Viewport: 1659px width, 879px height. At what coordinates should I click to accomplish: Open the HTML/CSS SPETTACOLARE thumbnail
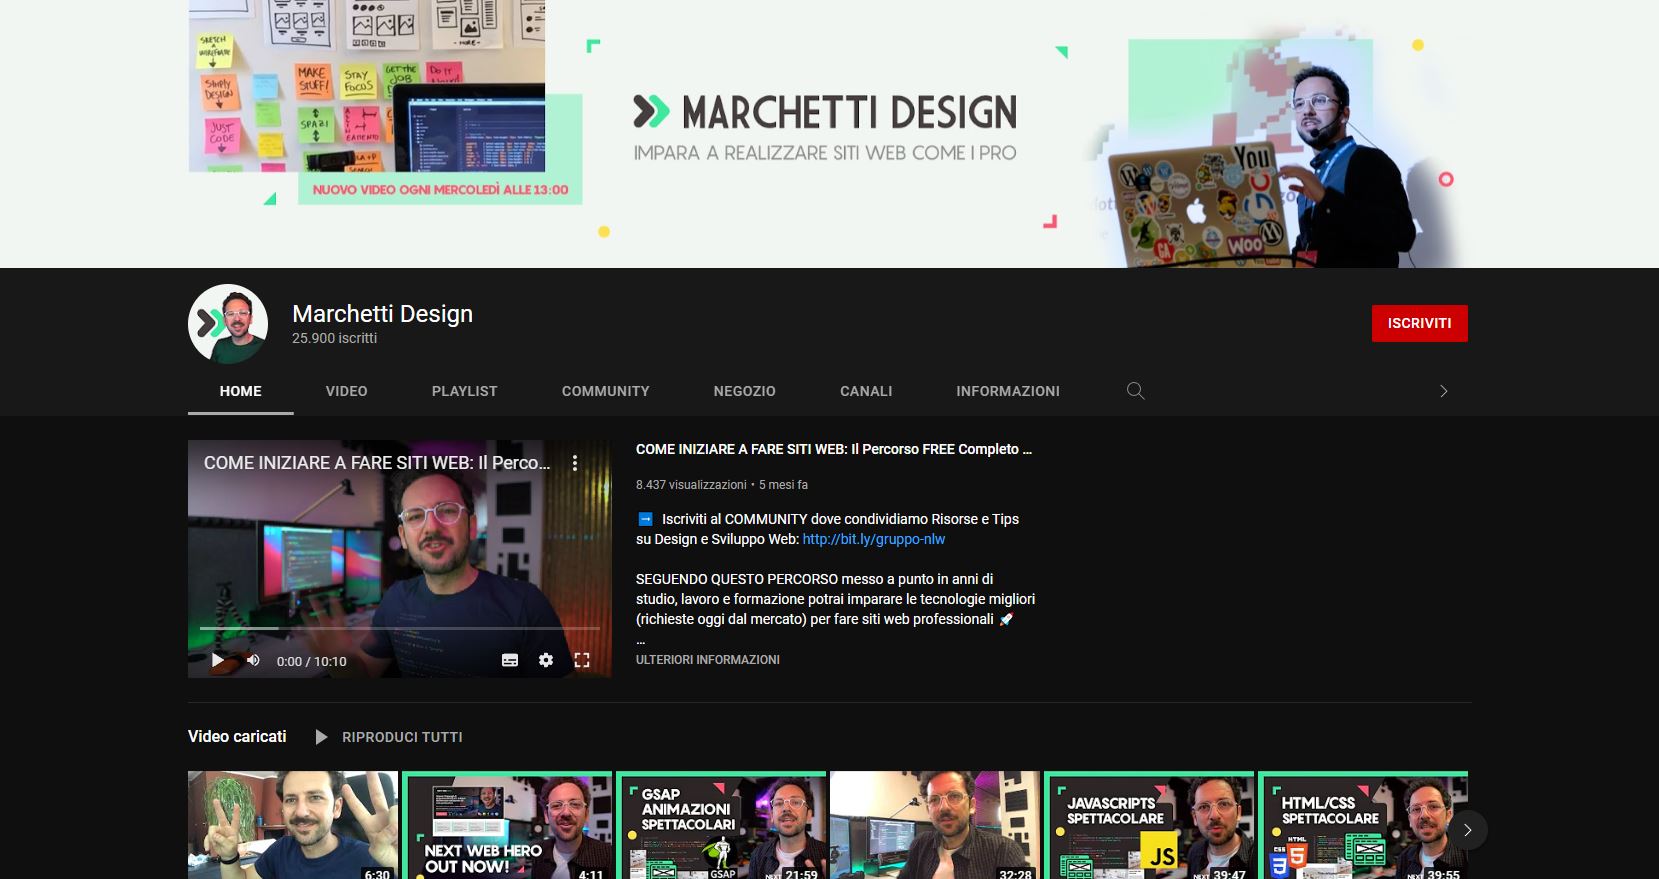tap(1363, 825)
